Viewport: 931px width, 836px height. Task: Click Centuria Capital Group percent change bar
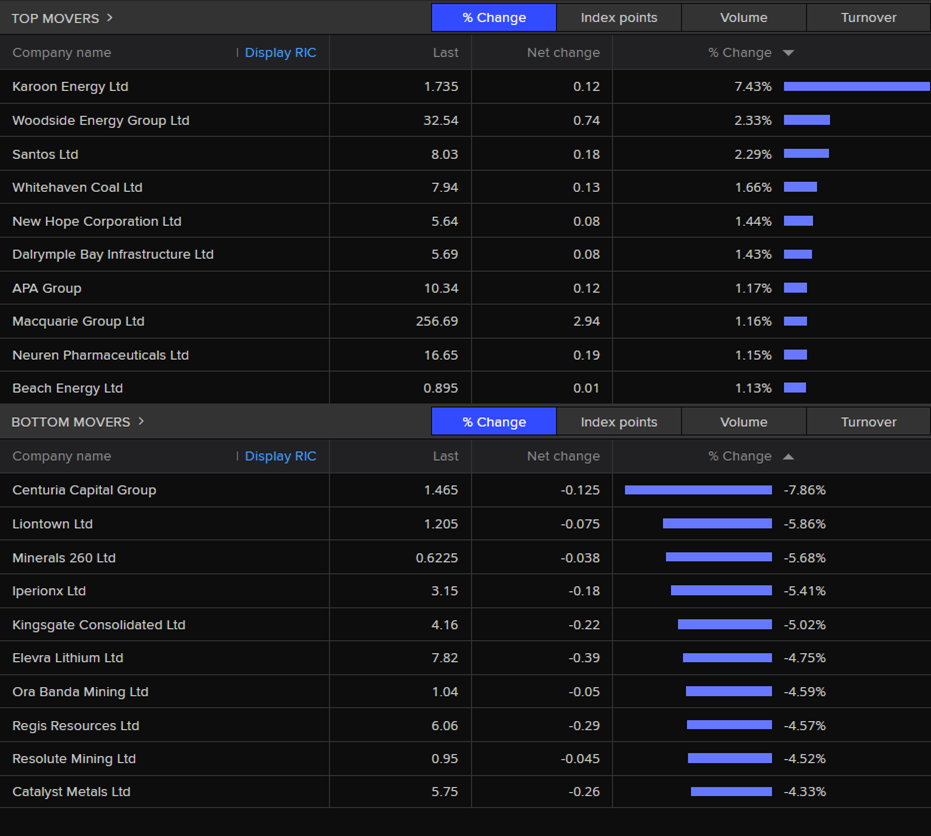(x=698, y=490)
